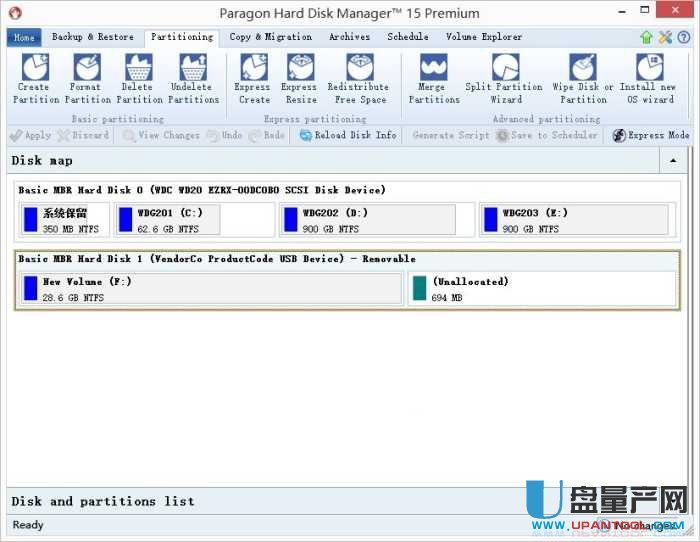Screen dimensions: 700x542
Task: Switch to the Backup & Restore tab
Action: [92, 37]
